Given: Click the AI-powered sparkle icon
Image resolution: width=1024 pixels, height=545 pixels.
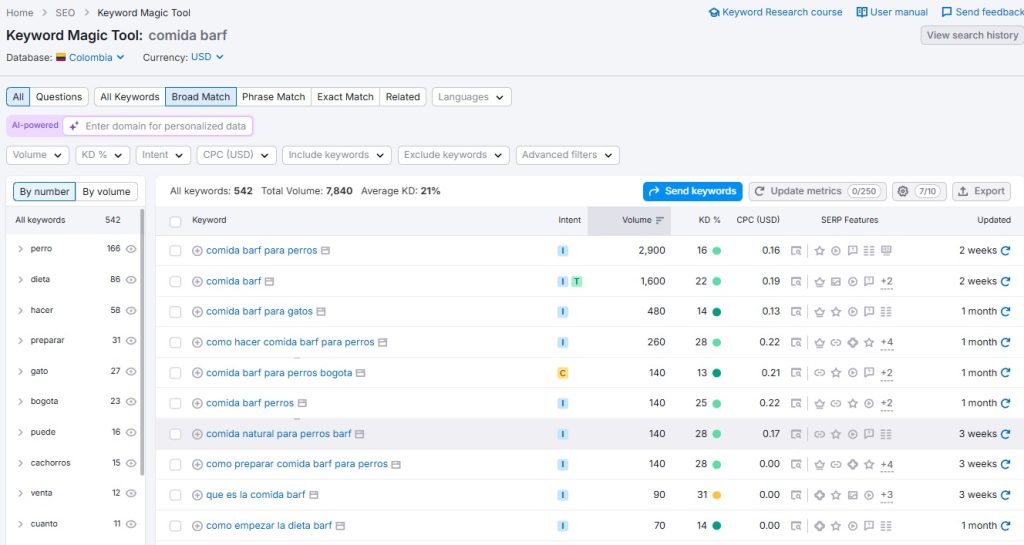Looking at the screenshot, I should coord(74,126).
